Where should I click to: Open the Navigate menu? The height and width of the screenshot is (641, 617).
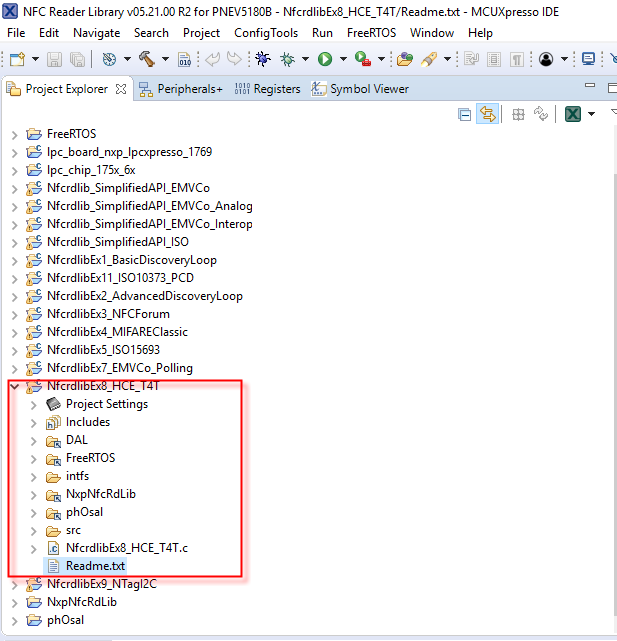coord(96,33)
